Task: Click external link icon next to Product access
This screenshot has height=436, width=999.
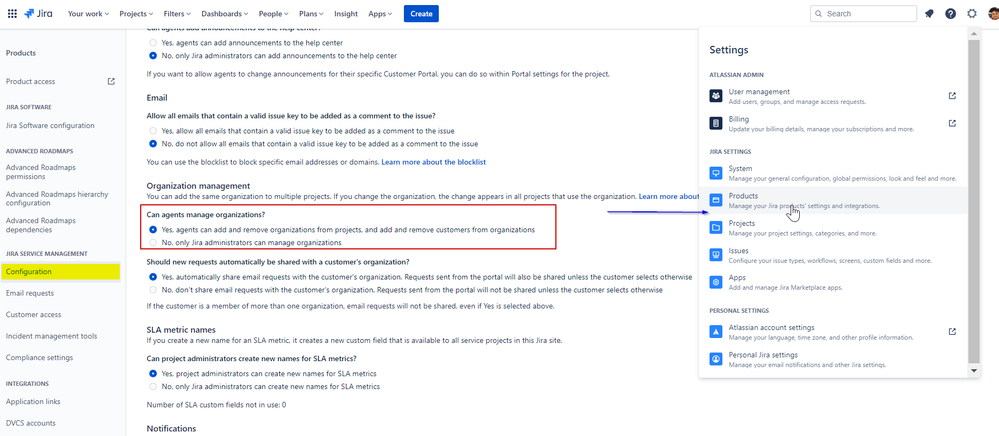Action: point(111,81)
